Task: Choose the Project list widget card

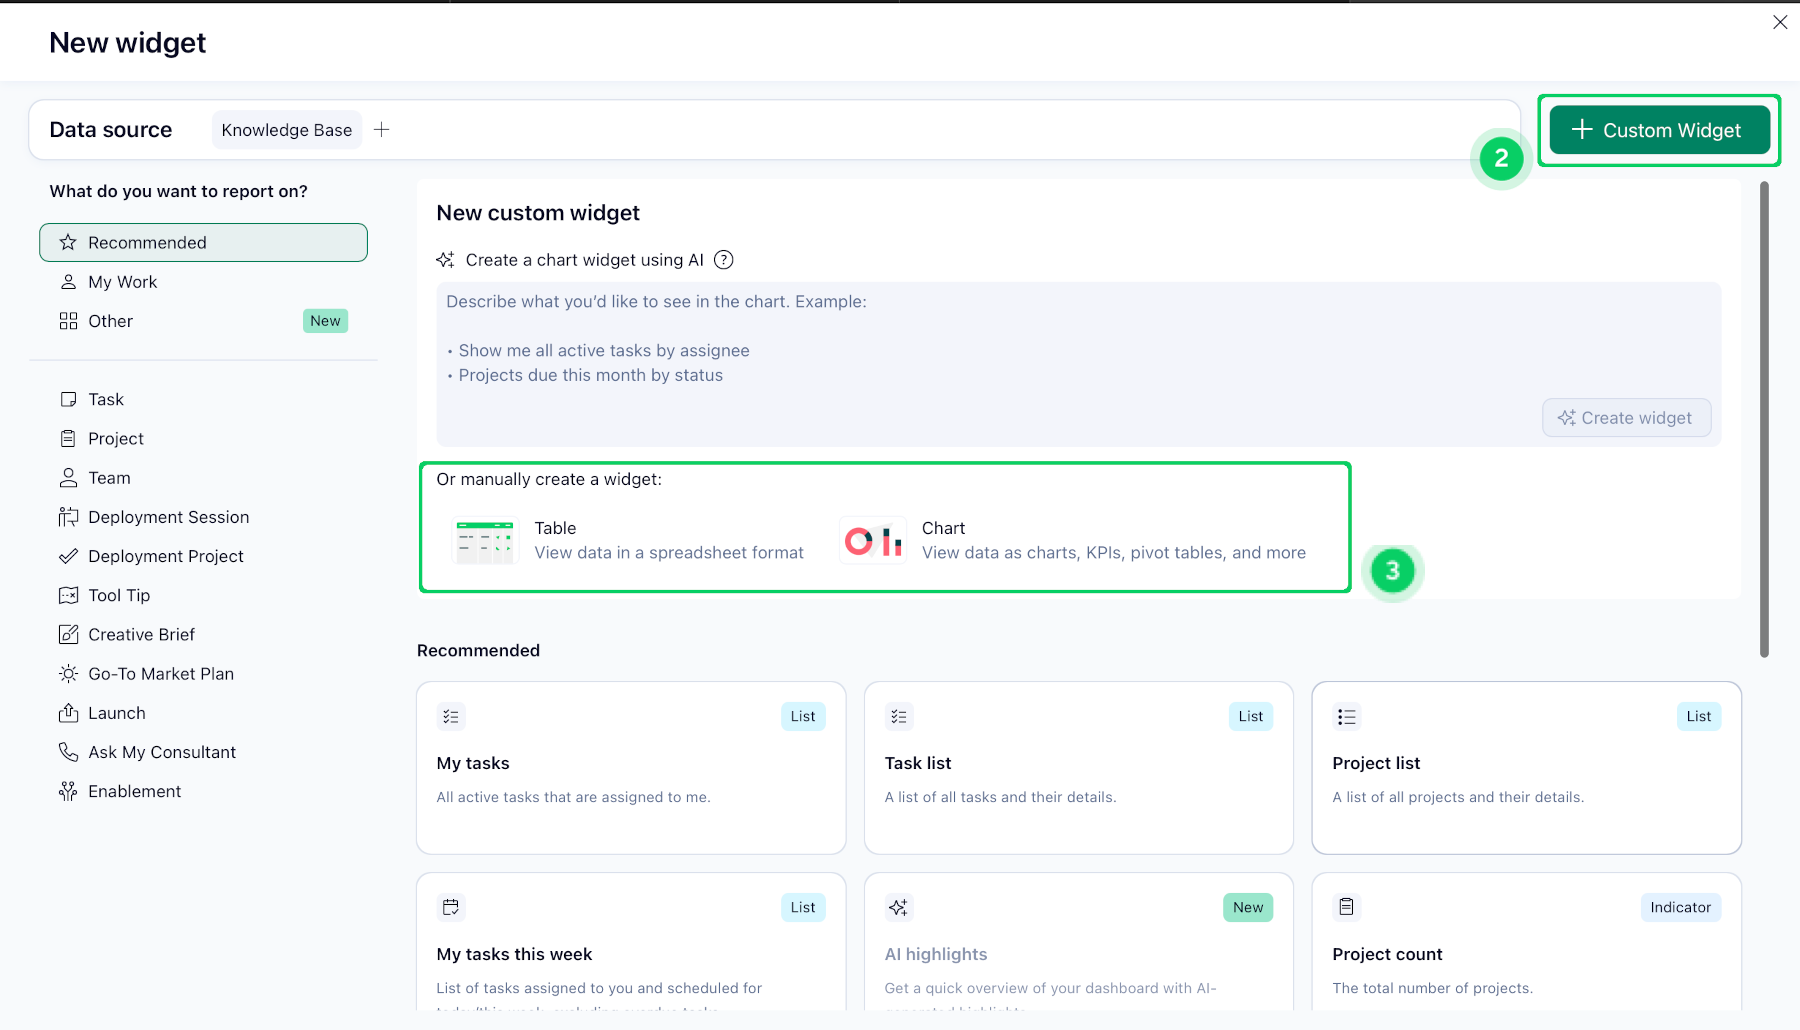Action: coord(1526,768)
